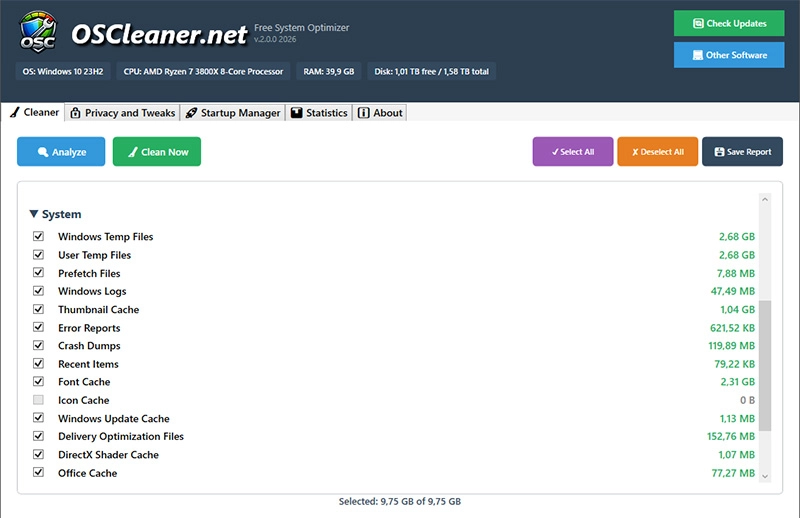Image resolution: width=800 pixels, height=518 pixels.
Task: Click the purple Select All button
Action: click(x=572, y=152)
